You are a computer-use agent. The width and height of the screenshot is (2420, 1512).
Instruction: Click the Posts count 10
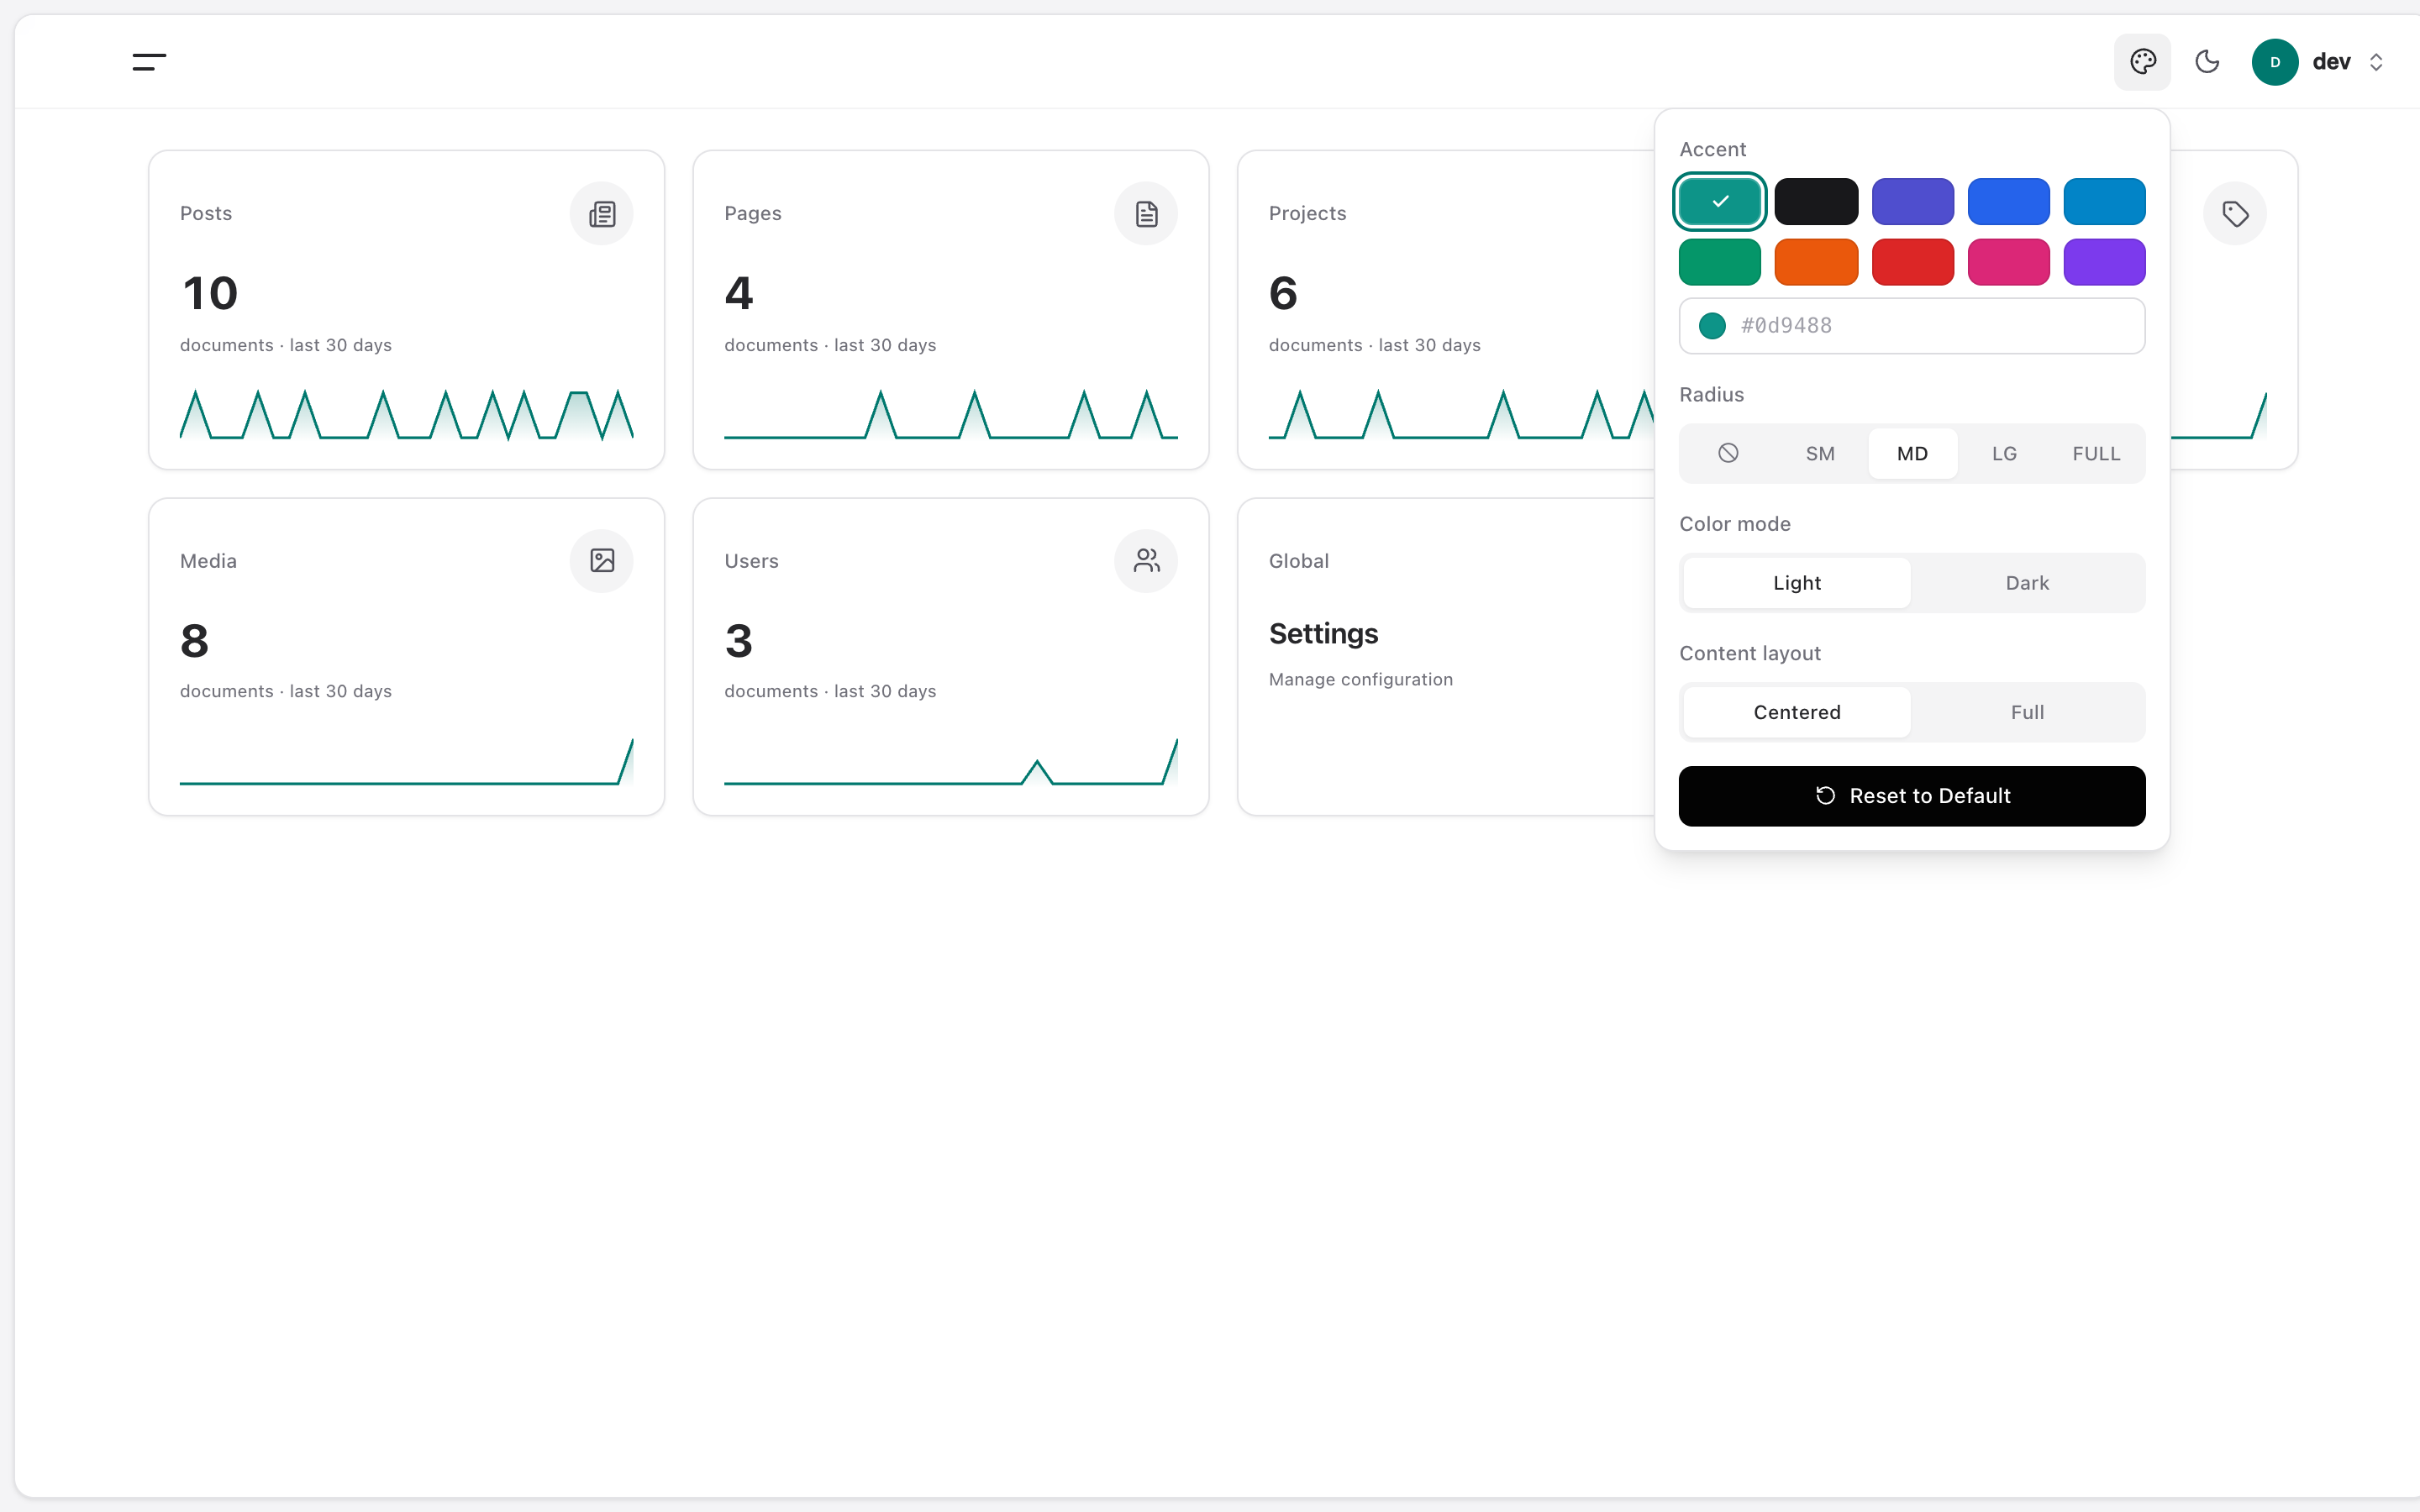point(210,294)
